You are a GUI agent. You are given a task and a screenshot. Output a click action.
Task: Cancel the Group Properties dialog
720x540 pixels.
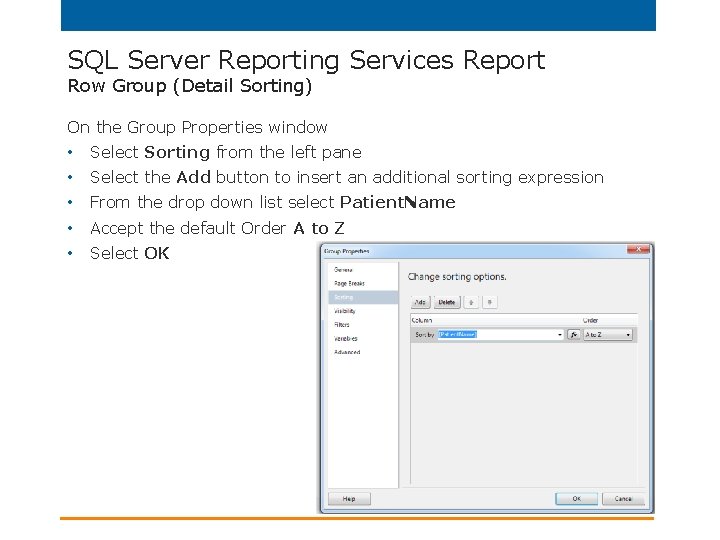point(623,499)
